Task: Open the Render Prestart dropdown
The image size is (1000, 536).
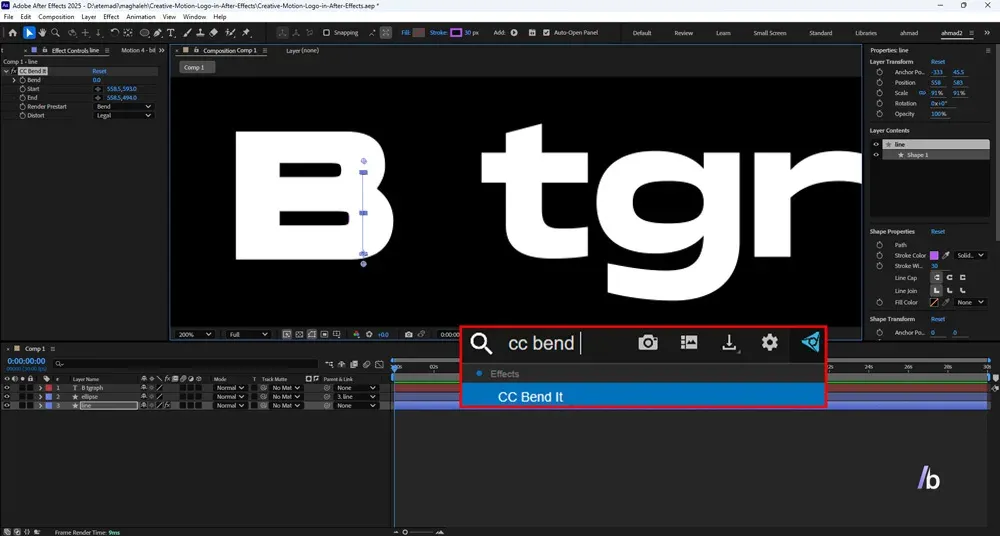Action: [124, 107]
